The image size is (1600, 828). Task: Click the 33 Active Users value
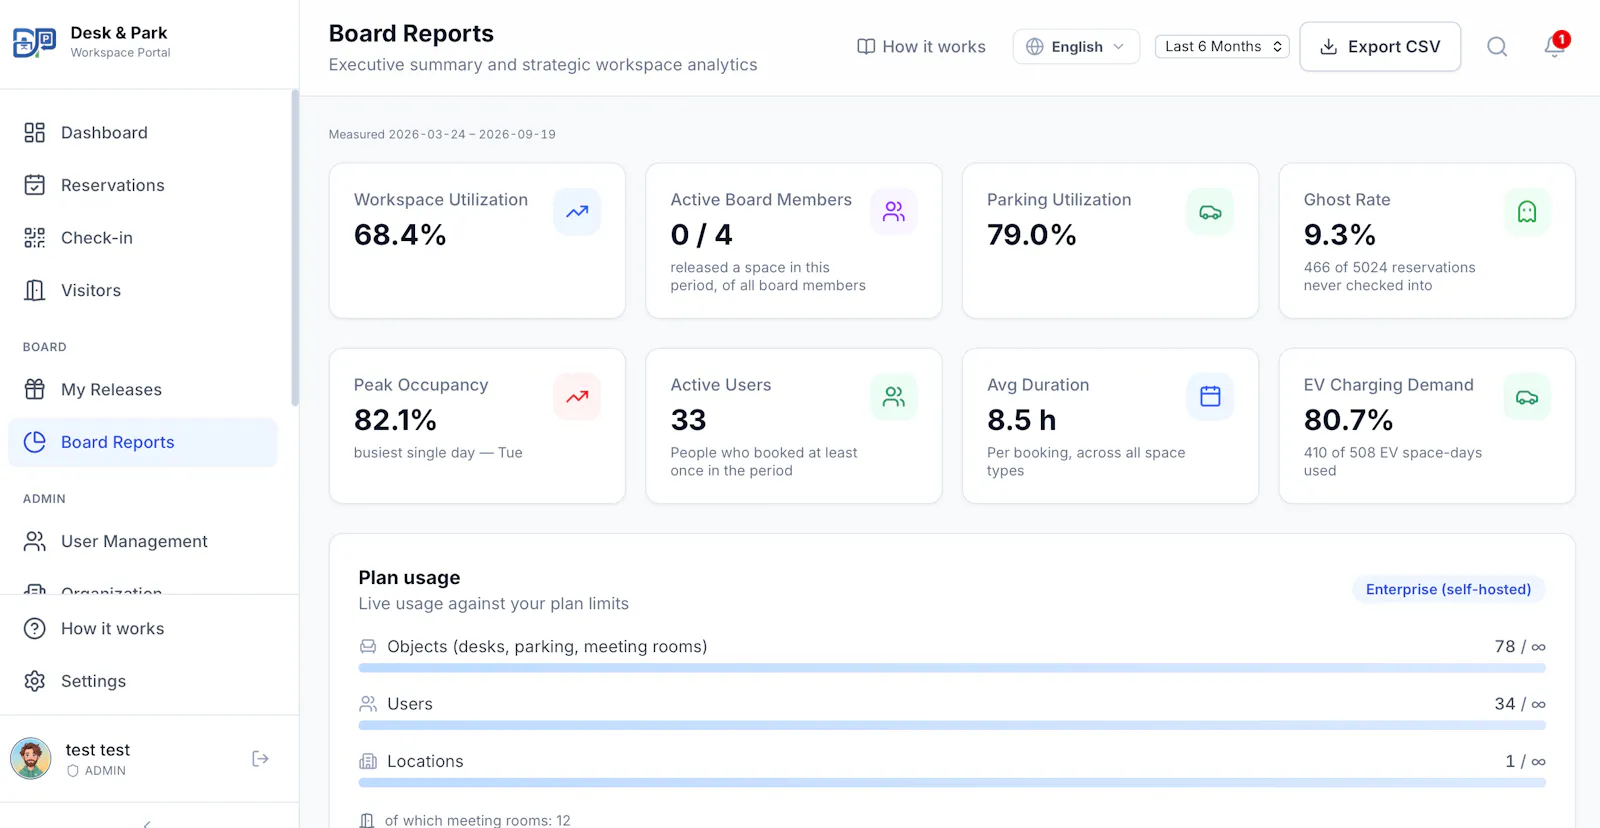click(688, 420)
